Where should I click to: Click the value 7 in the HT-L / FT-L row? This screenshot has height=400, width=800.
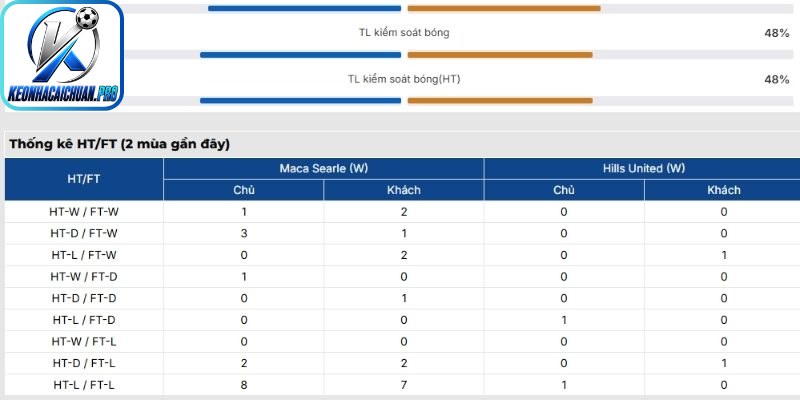tap(404, 385)
